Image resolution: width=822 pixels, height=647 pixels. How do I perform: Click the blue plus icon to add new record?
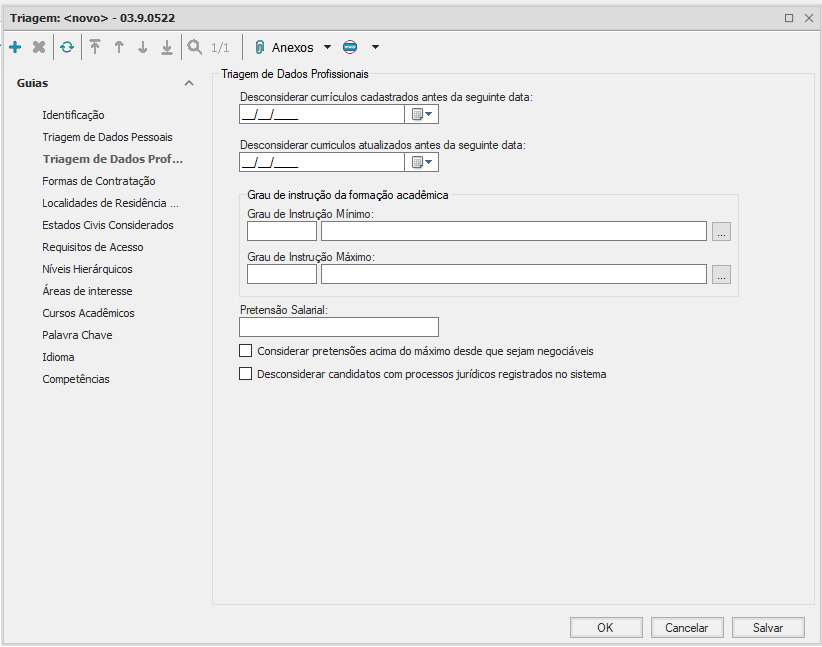pyautogui.click(x=15, y=47)
